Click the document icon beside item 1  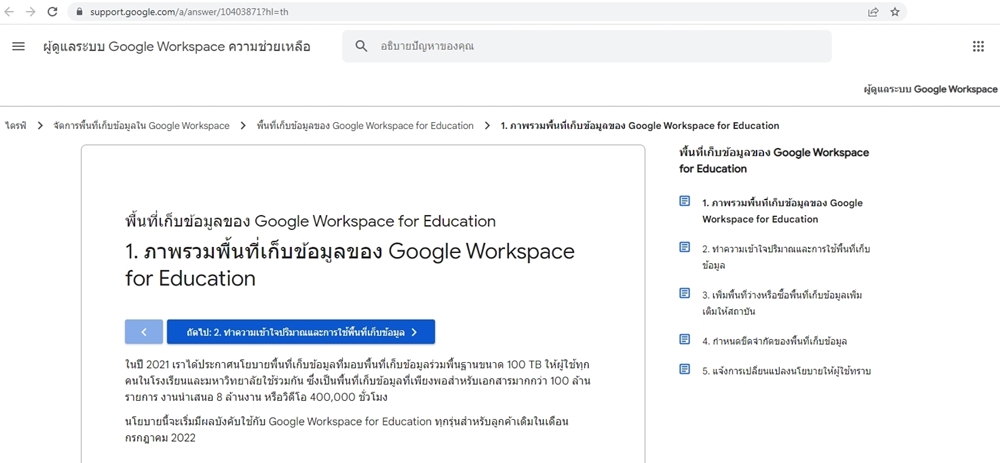click(x=685, y=202)
